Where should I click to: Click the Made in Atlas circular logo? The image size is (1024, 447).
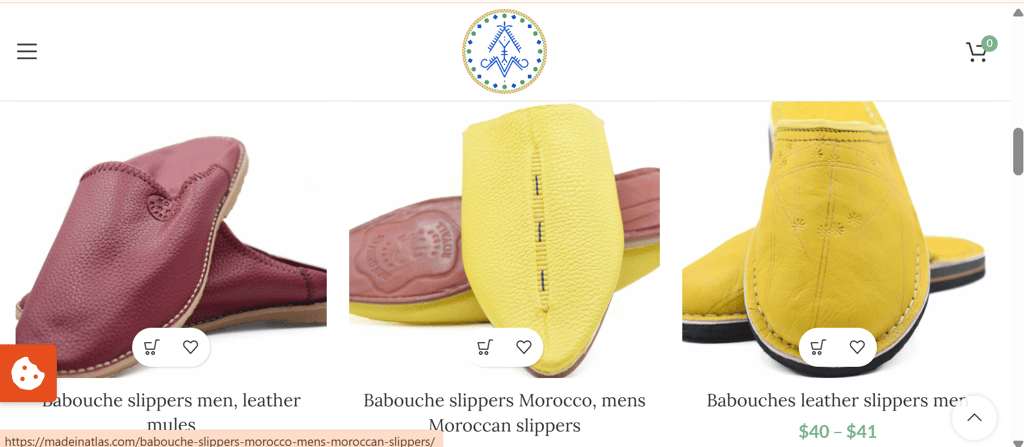[504, 51]
